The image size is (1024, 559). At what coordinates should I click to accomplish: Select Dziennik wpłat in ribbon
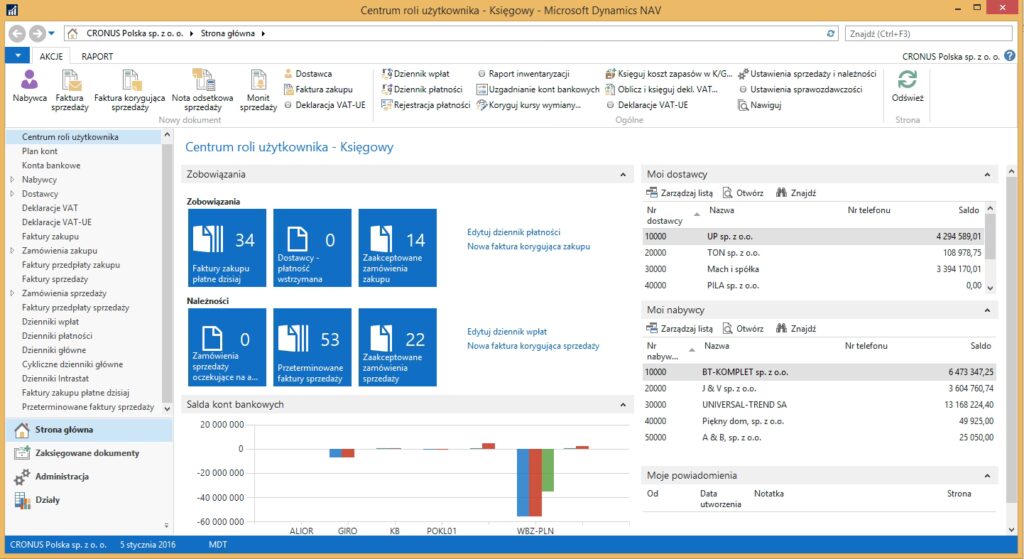tap(421, 74)
